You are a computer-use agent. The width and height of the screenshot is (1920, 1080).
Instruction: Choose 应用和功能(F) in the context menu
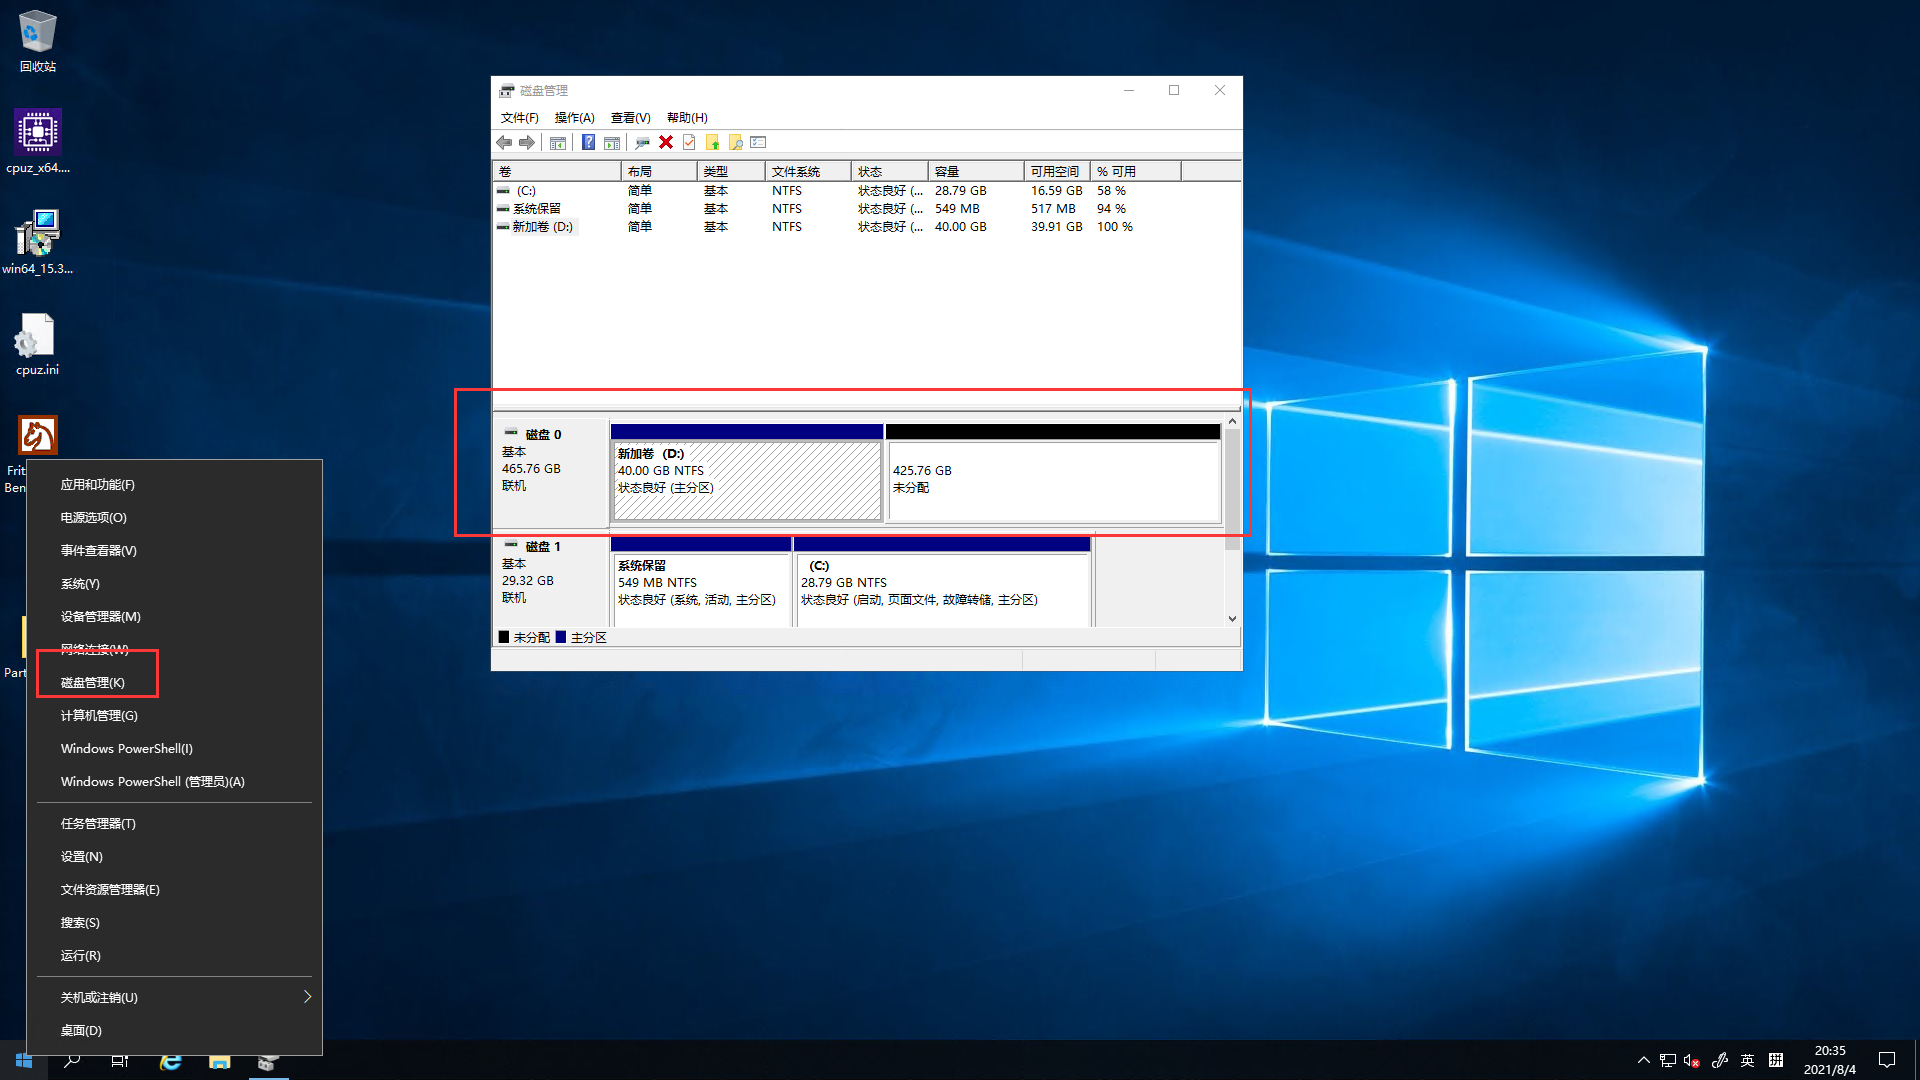[x=174, y=485]
